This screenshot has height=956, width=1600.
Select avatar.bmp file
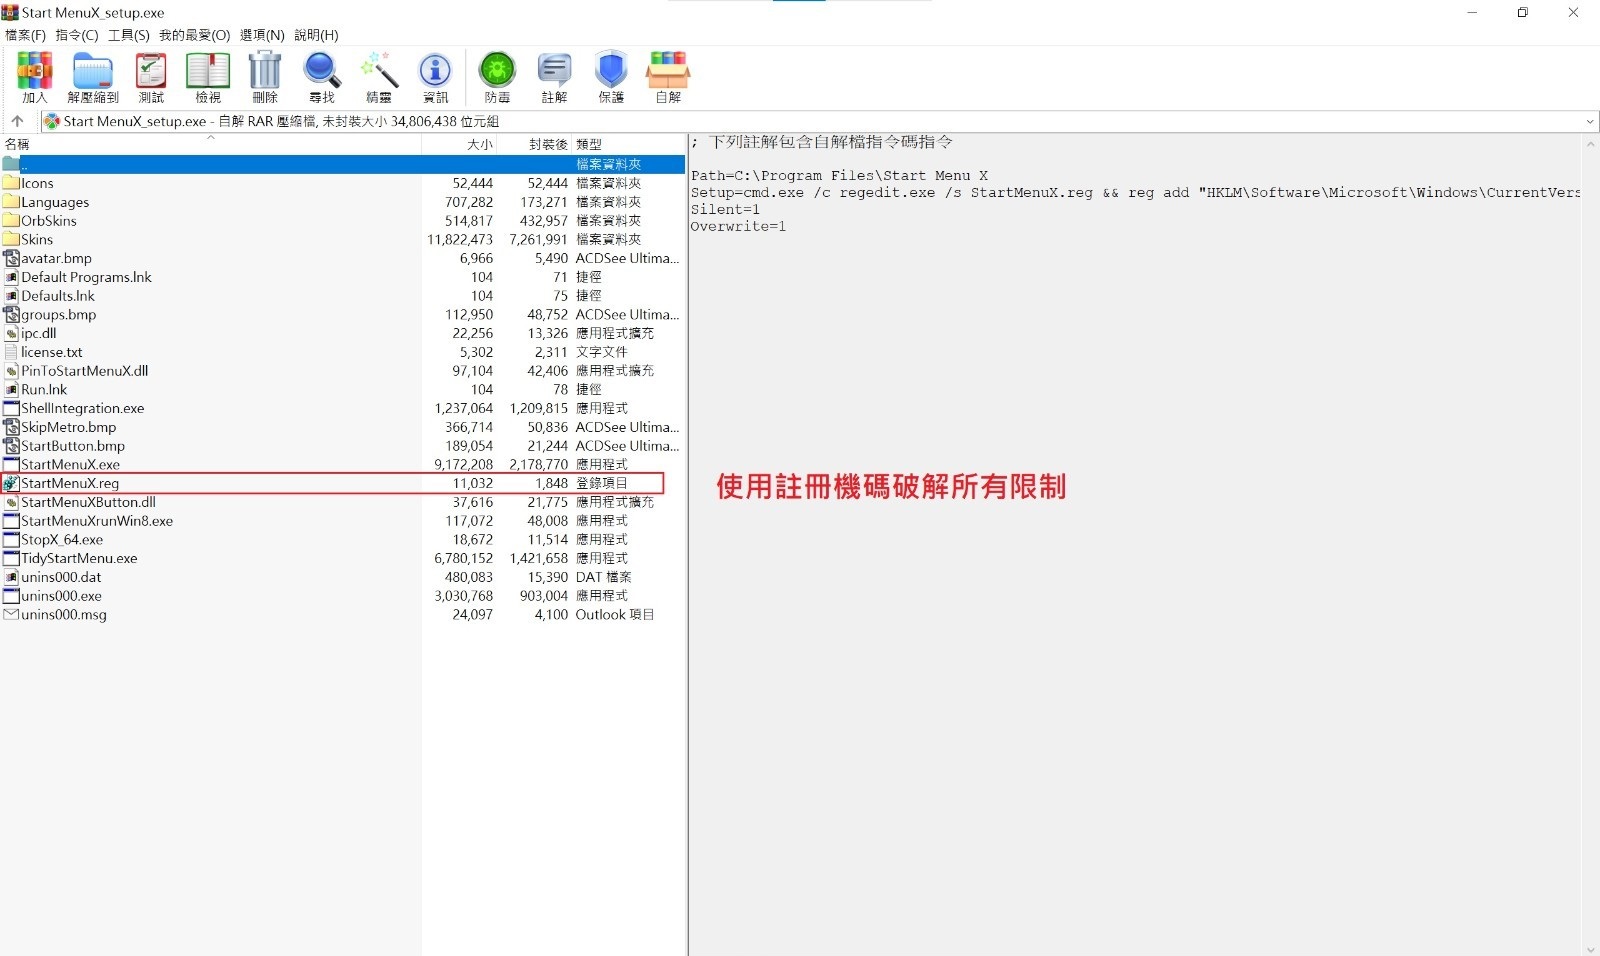[x=343, y=258]
